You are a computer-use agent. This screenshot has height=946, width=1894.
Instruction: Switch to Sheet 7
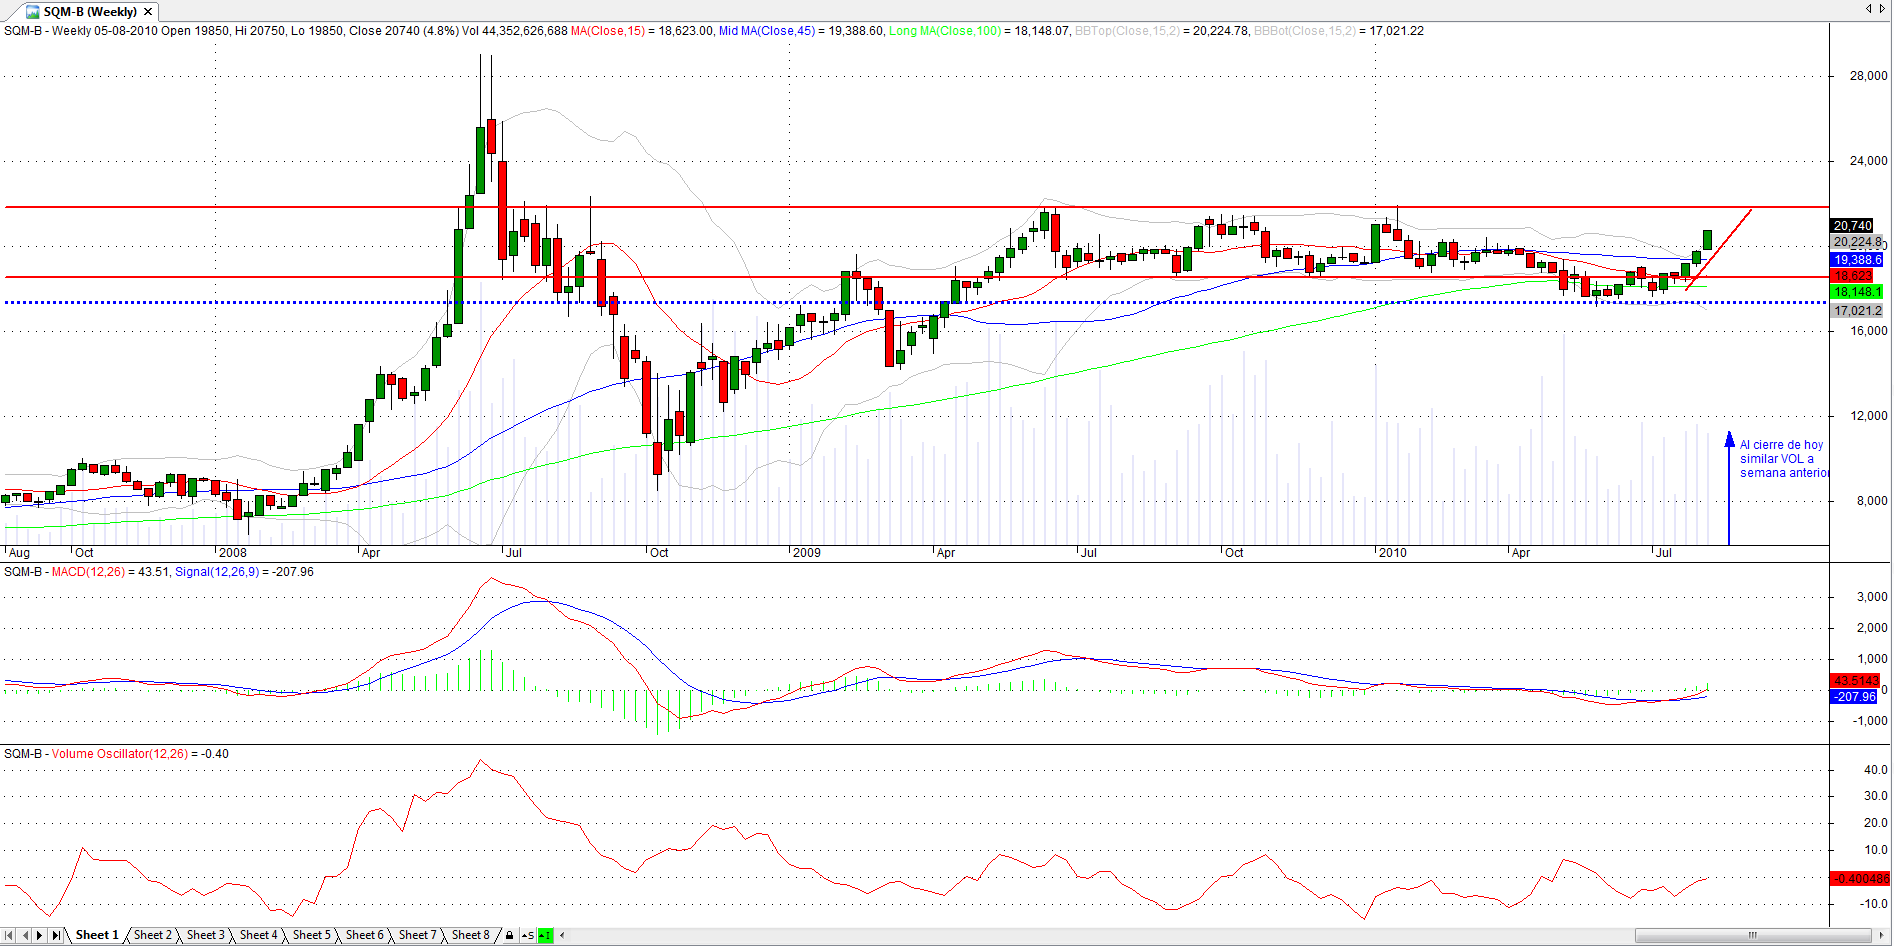pos(417,935)
